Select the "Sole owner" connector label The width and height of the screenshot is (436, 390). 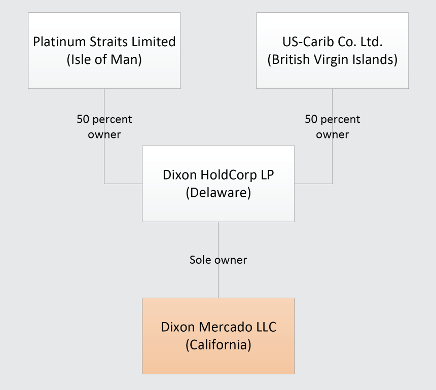pyautogui.click(x=218, y=260)
